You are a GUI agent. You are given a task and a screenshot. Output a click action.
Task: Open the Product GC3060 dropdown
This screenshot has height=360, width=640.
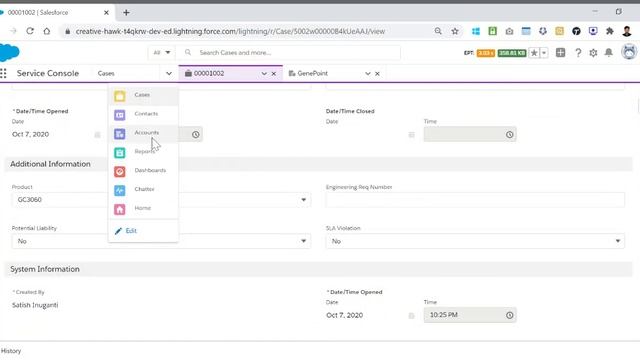(161, 200)
